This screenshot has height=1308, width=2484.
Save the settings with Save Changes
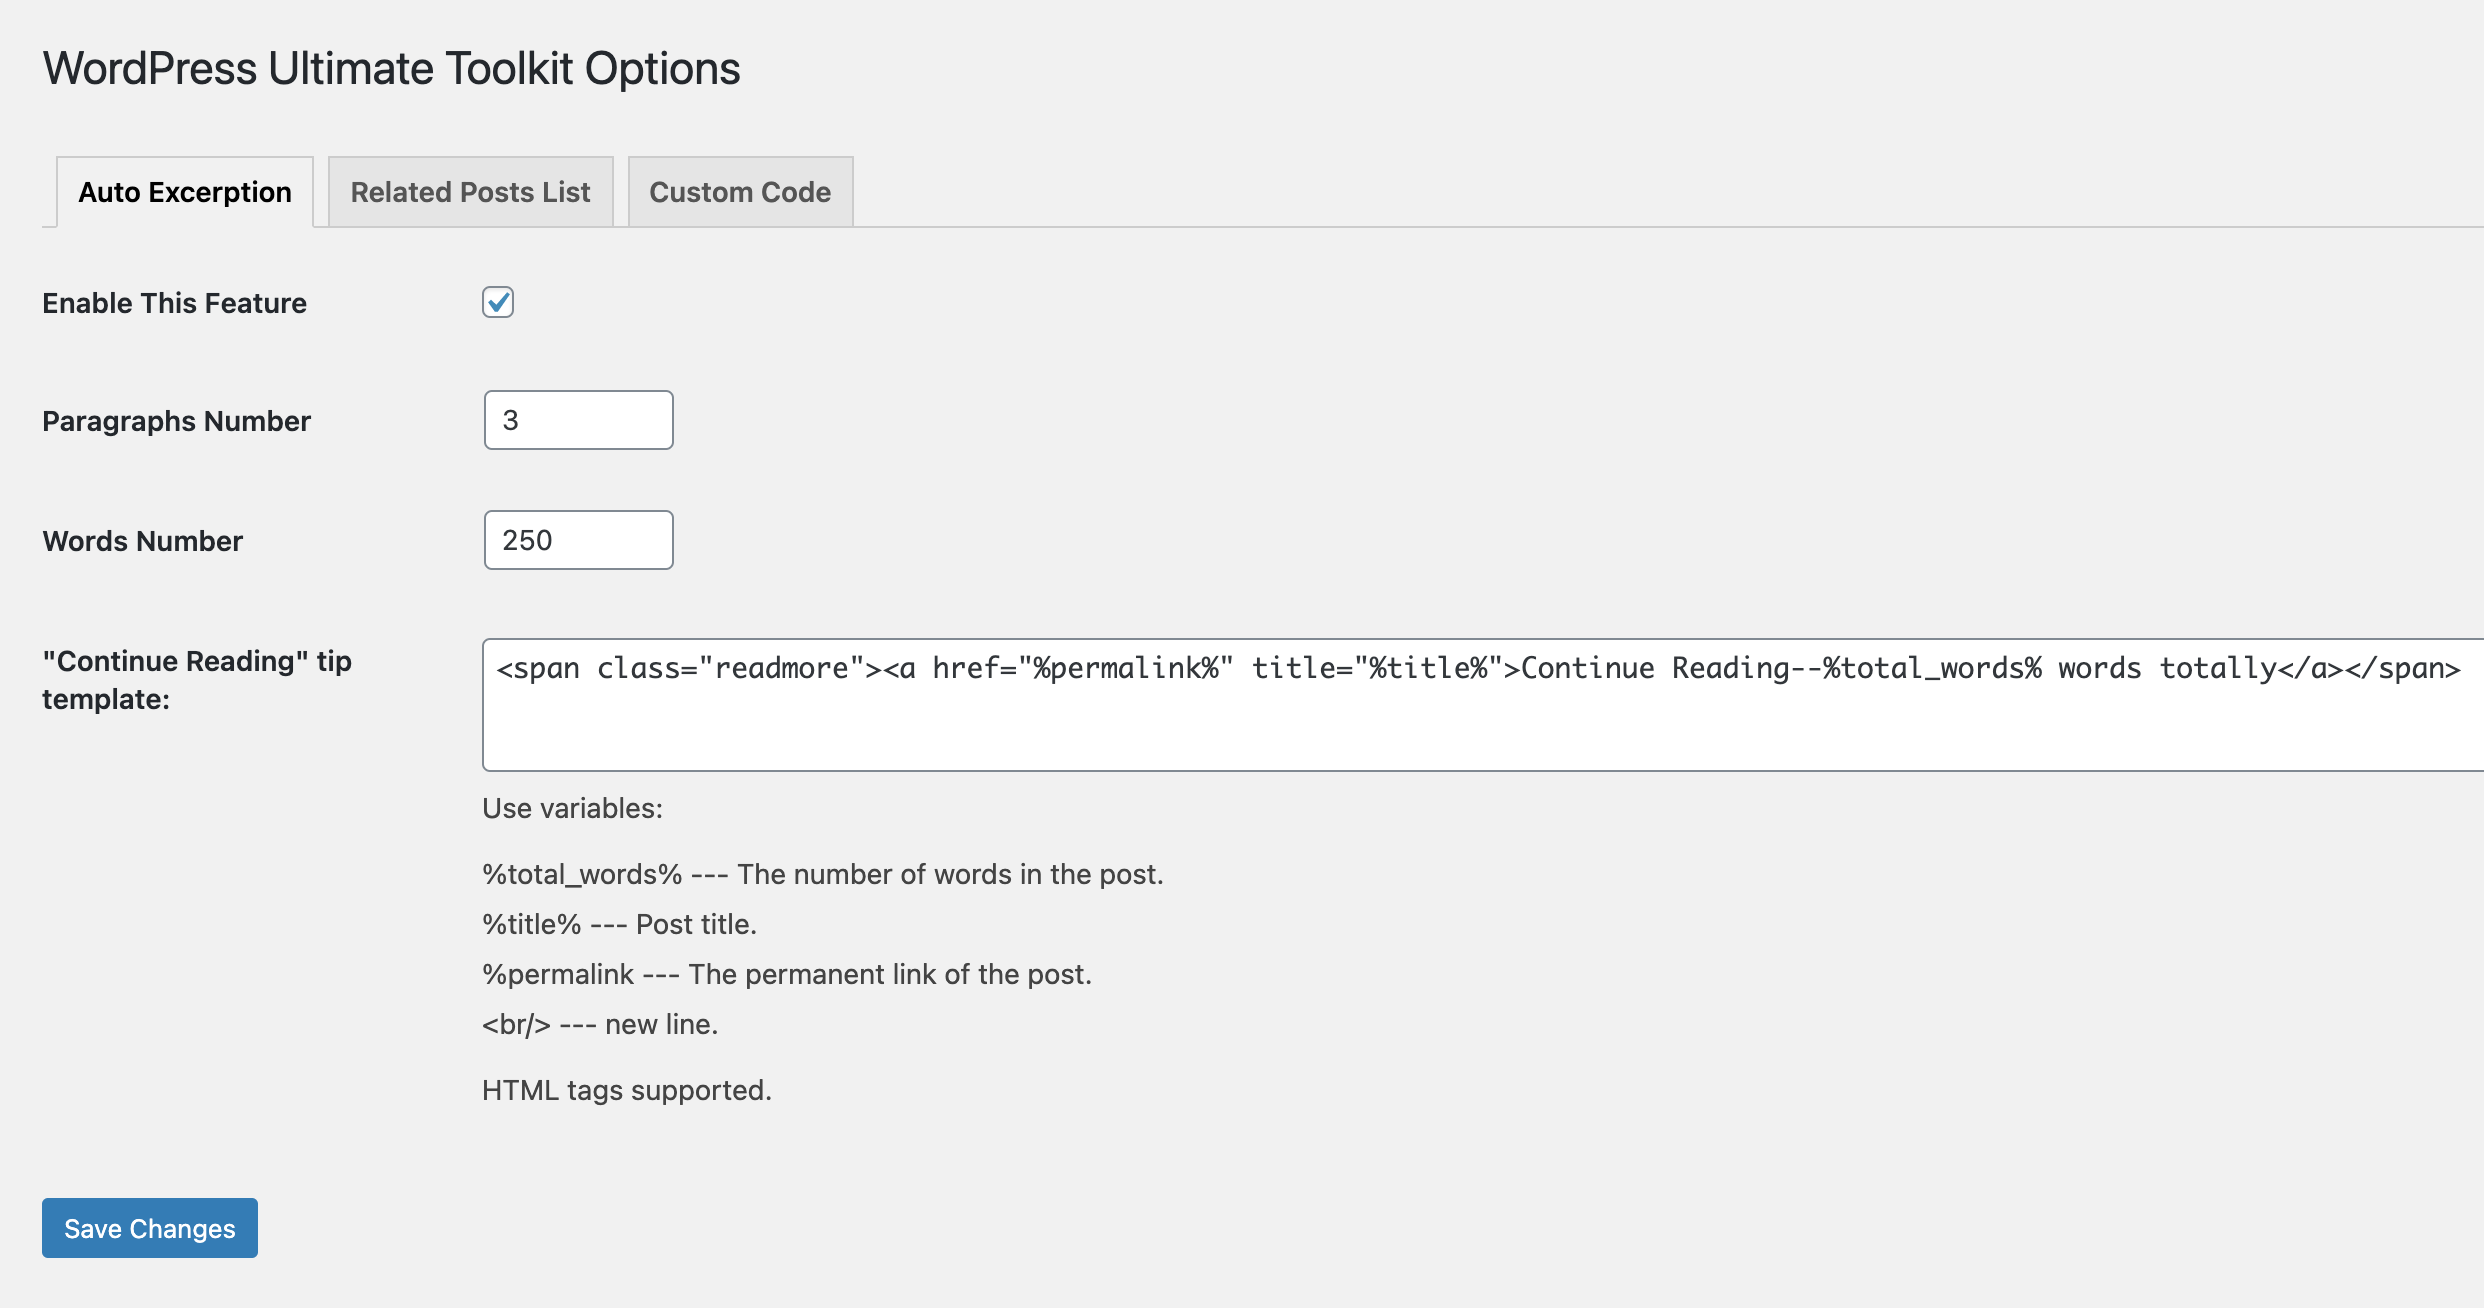click(150, 1228)
